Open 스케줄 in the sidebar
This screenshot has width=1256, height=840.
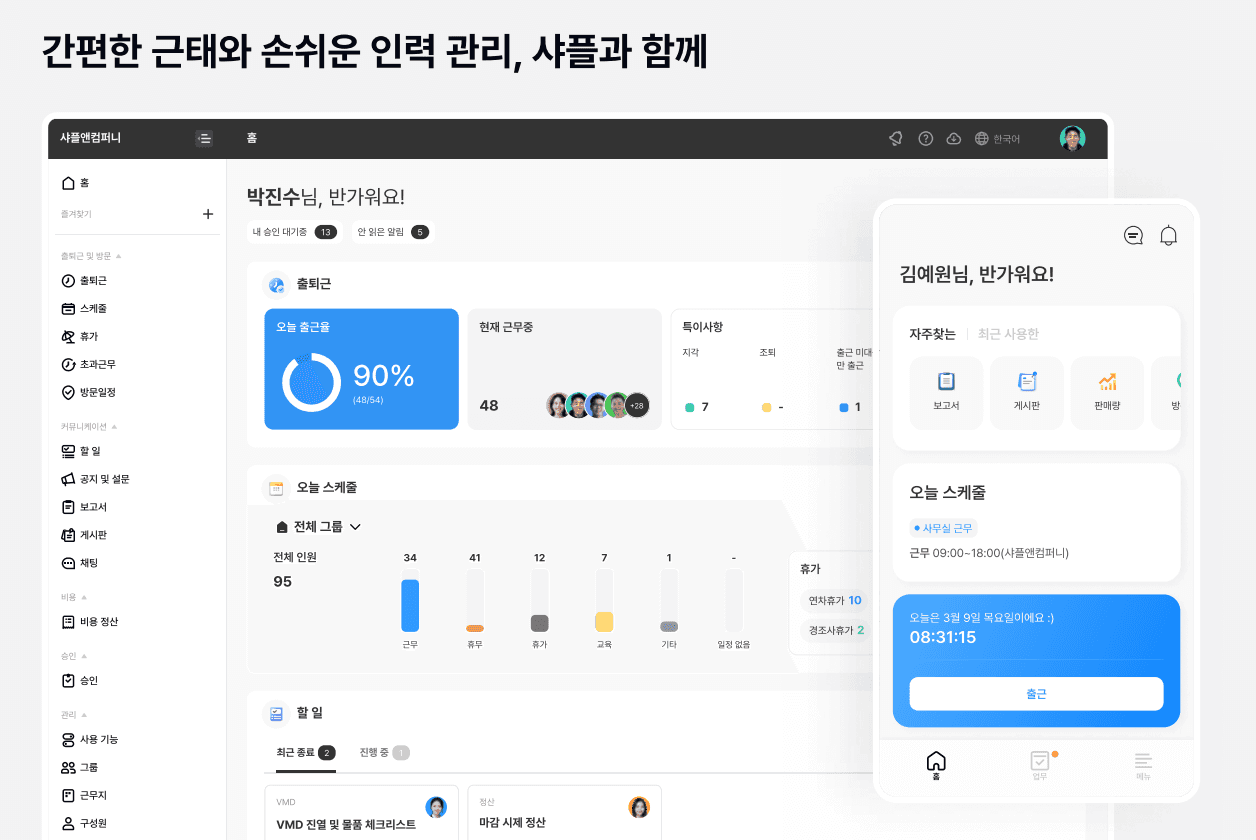point(84,309)
